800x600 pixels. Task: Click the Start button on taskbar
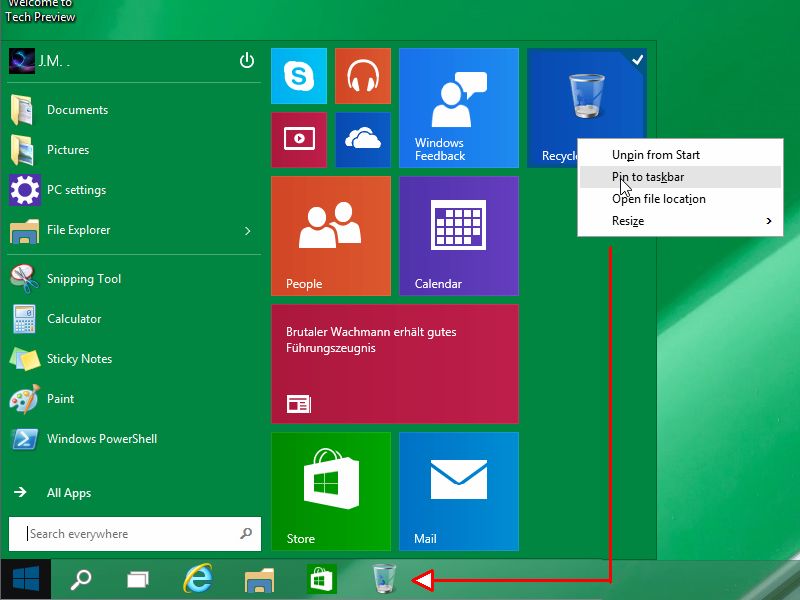click(x=26, y=579)
